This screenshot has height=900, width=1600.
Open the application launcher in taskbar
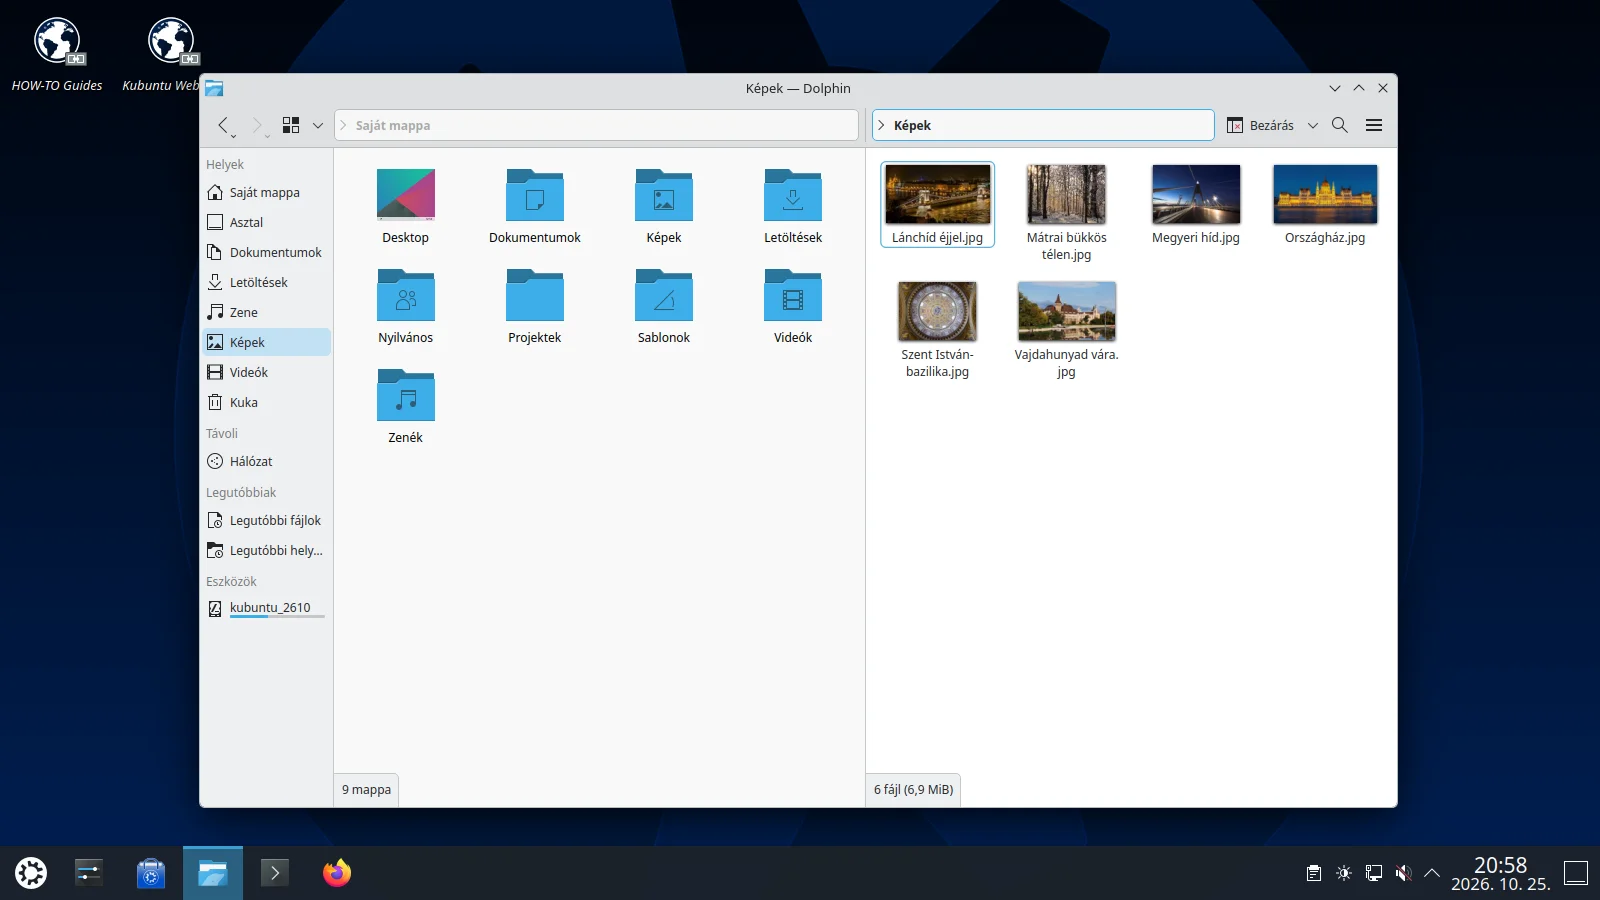pos(31,873)
